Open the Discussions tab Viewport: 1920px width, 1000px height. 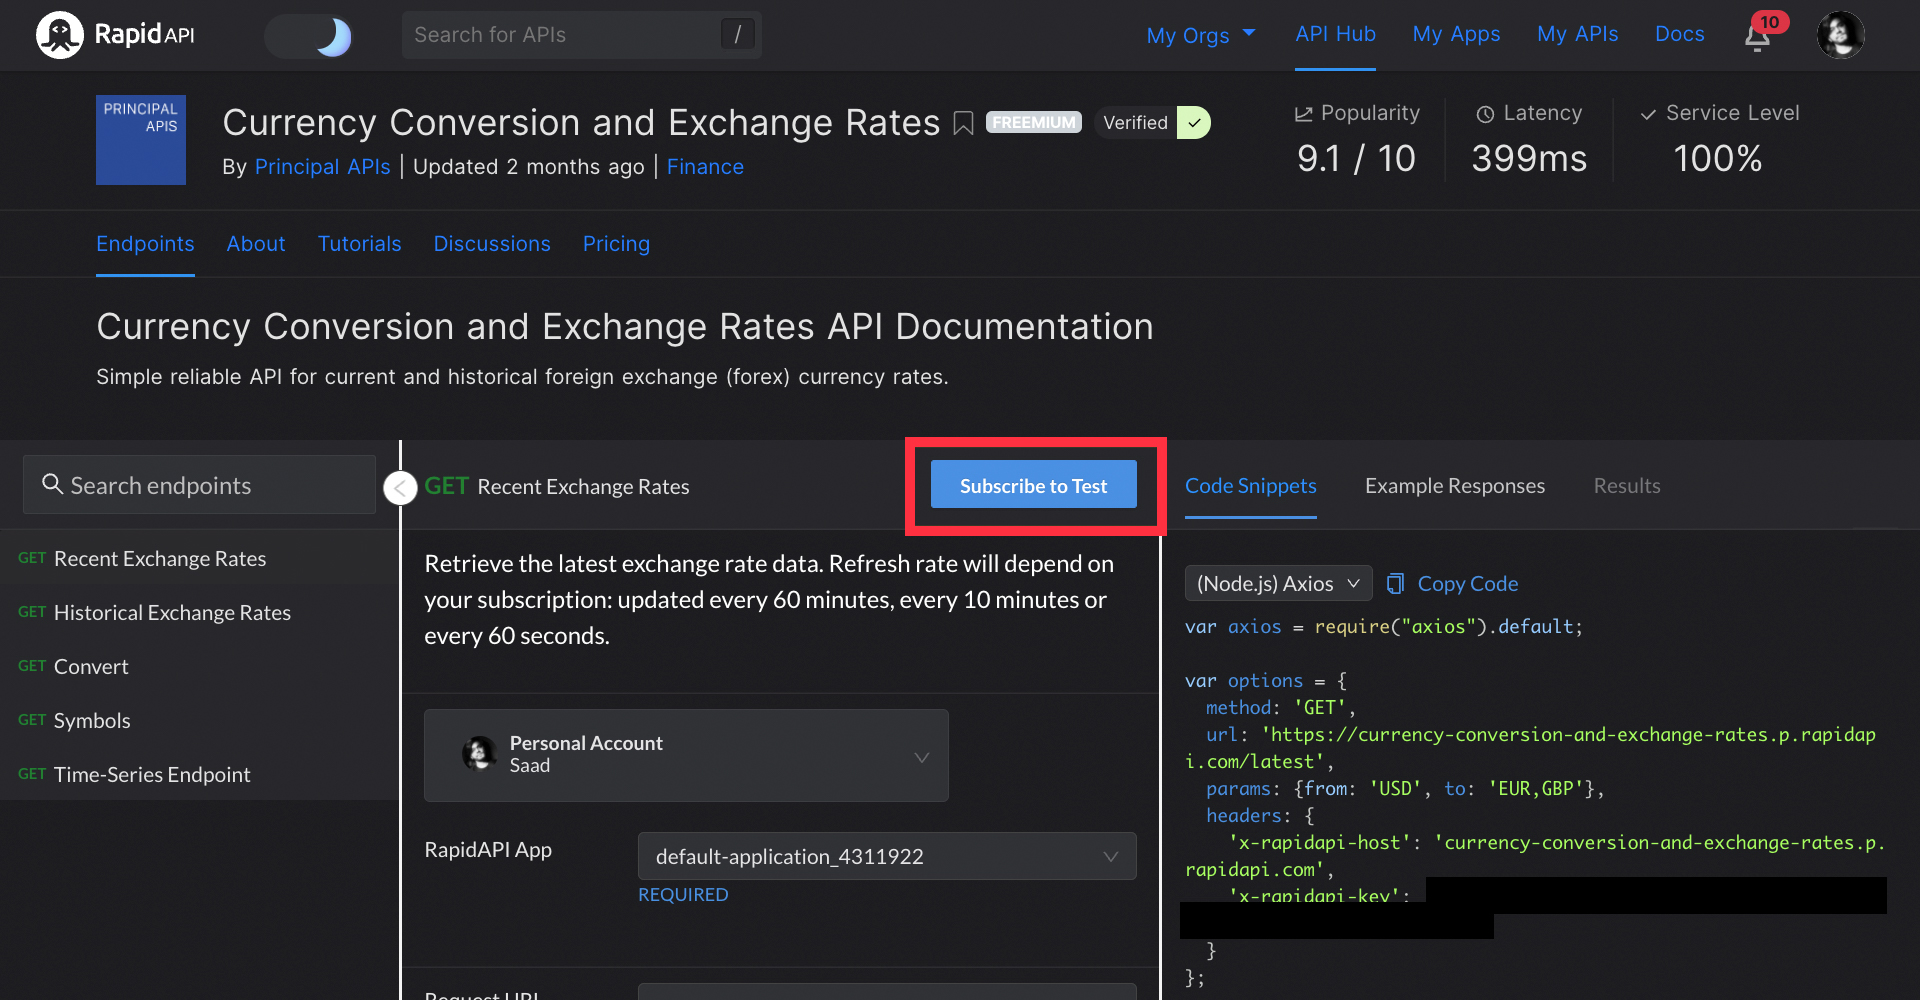pyautogui.click(x=492, y=244)
